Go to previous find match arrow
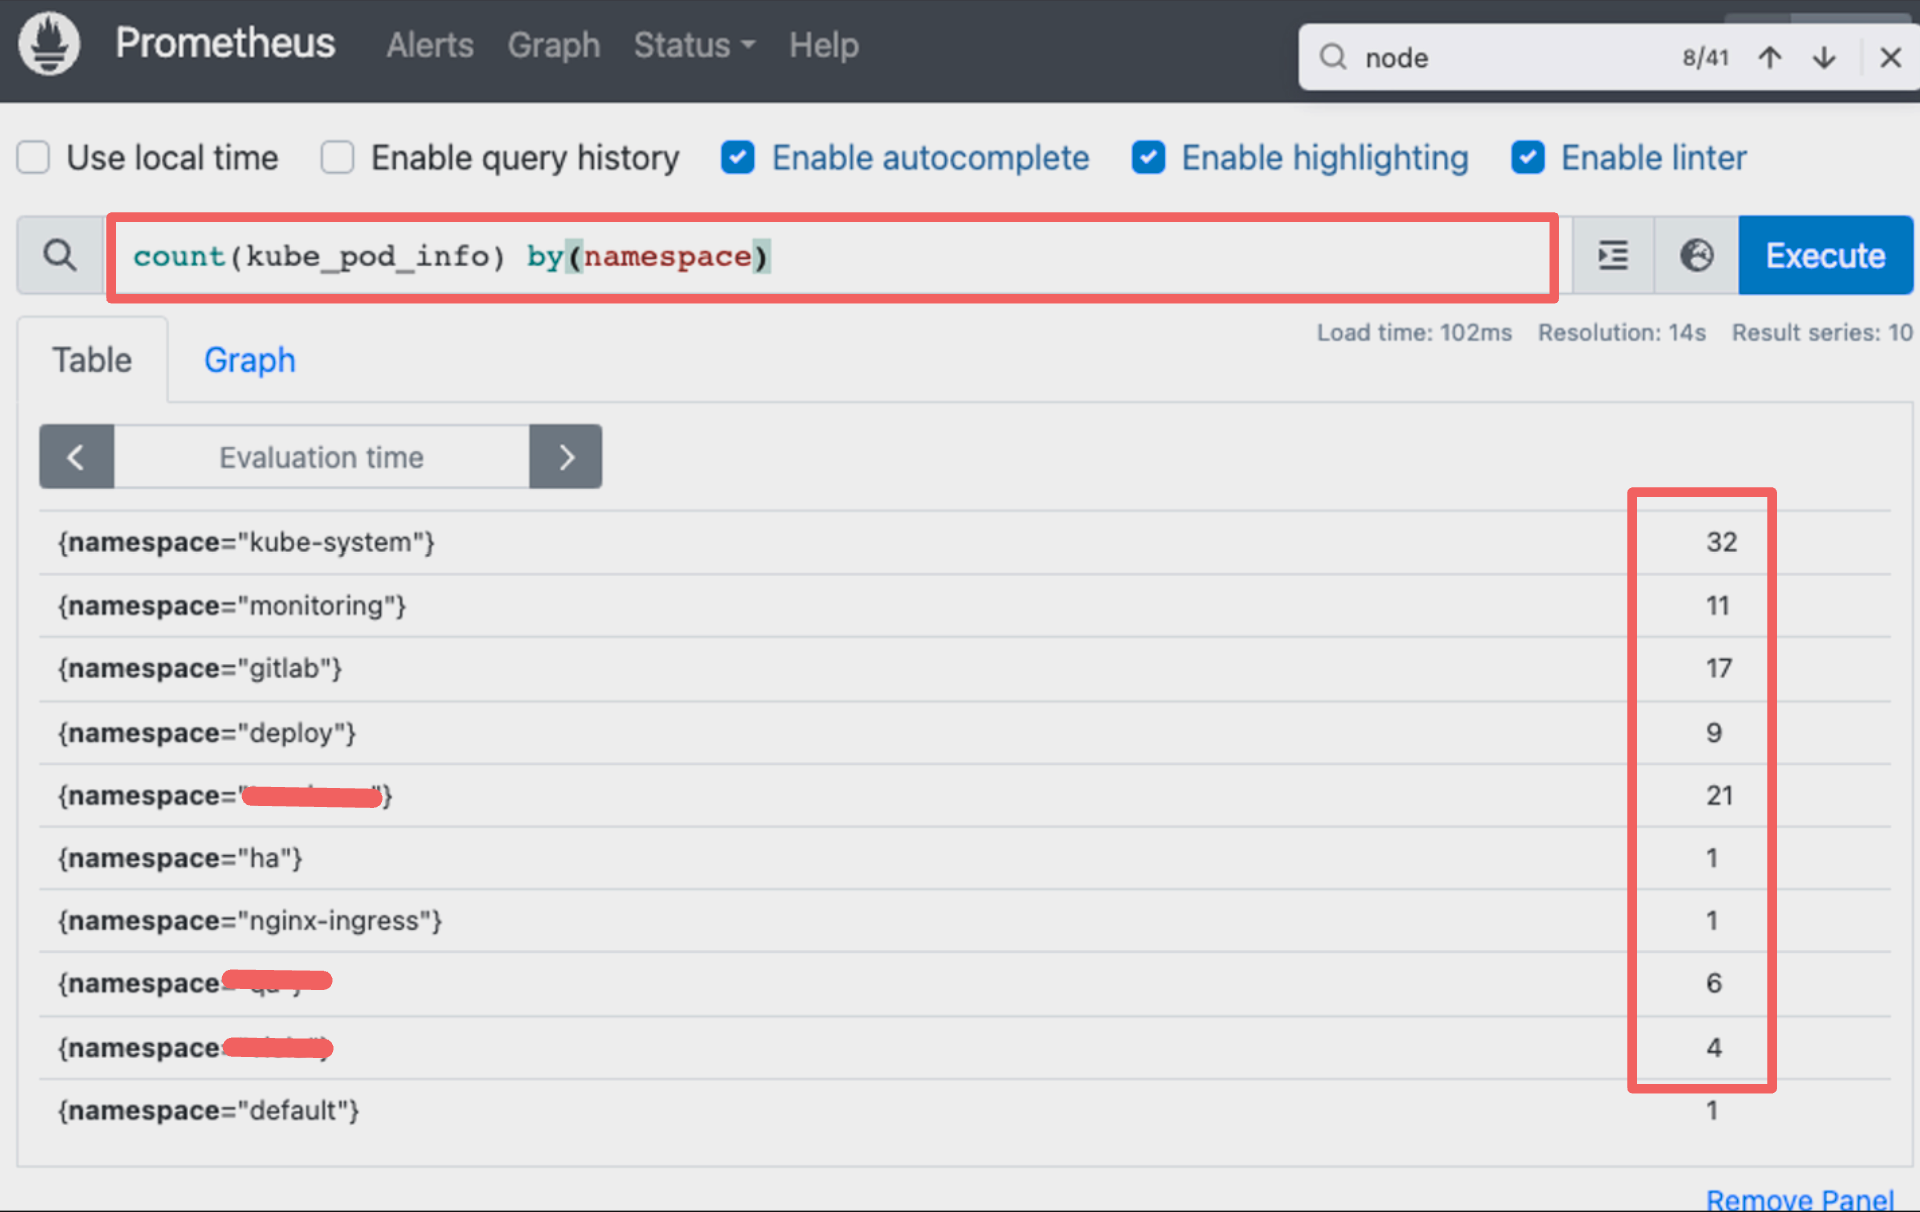The height and width of the screenshot is (1212, 1920). coord(1770,58)
